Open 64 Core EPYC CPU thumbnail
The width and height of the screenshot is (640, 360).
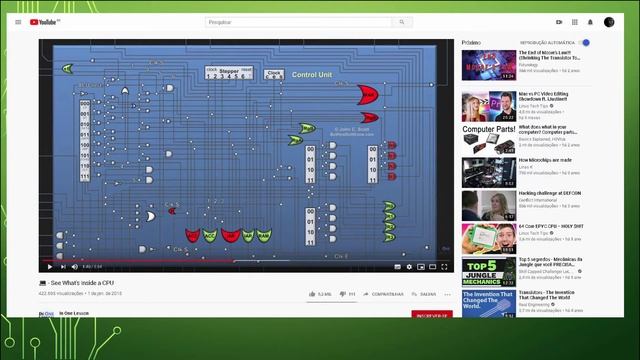tap(489, 239)
